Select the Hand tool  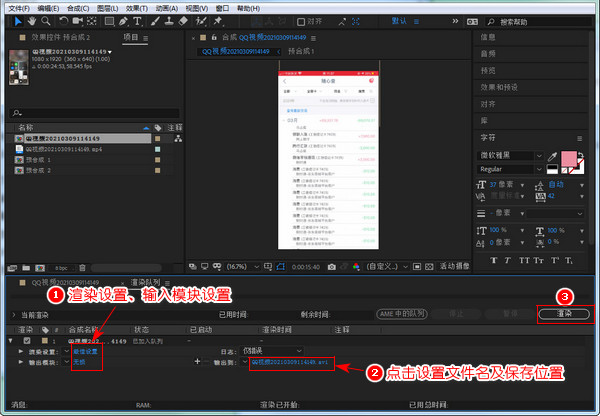[32, 21]
